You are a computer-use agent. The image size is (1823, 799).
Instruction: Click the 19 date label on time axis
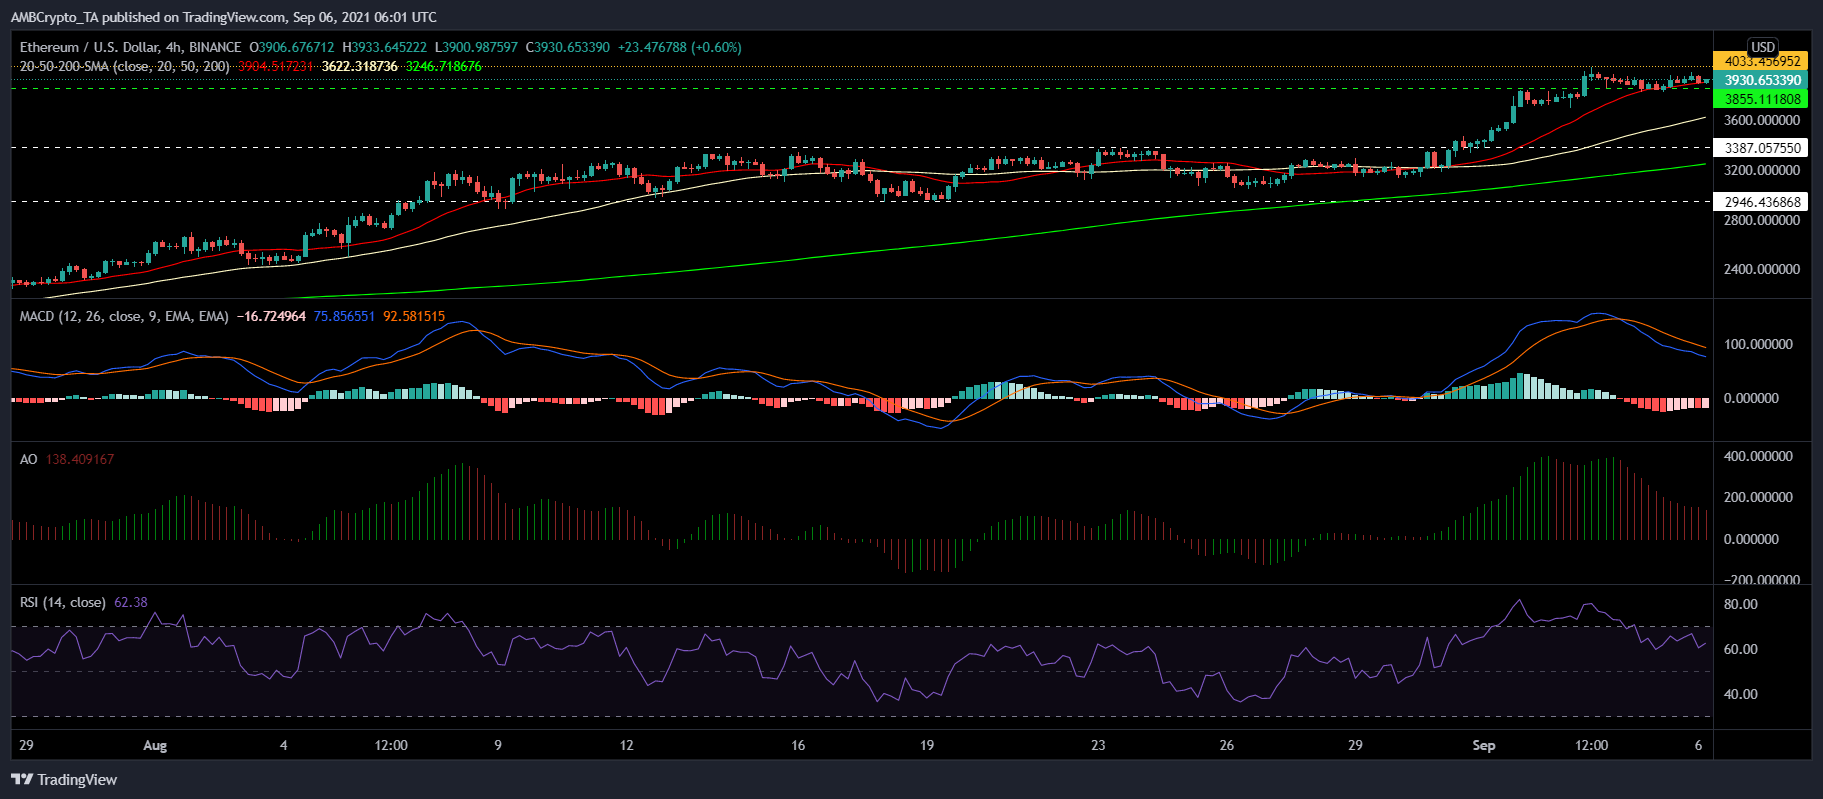point(927,745)
